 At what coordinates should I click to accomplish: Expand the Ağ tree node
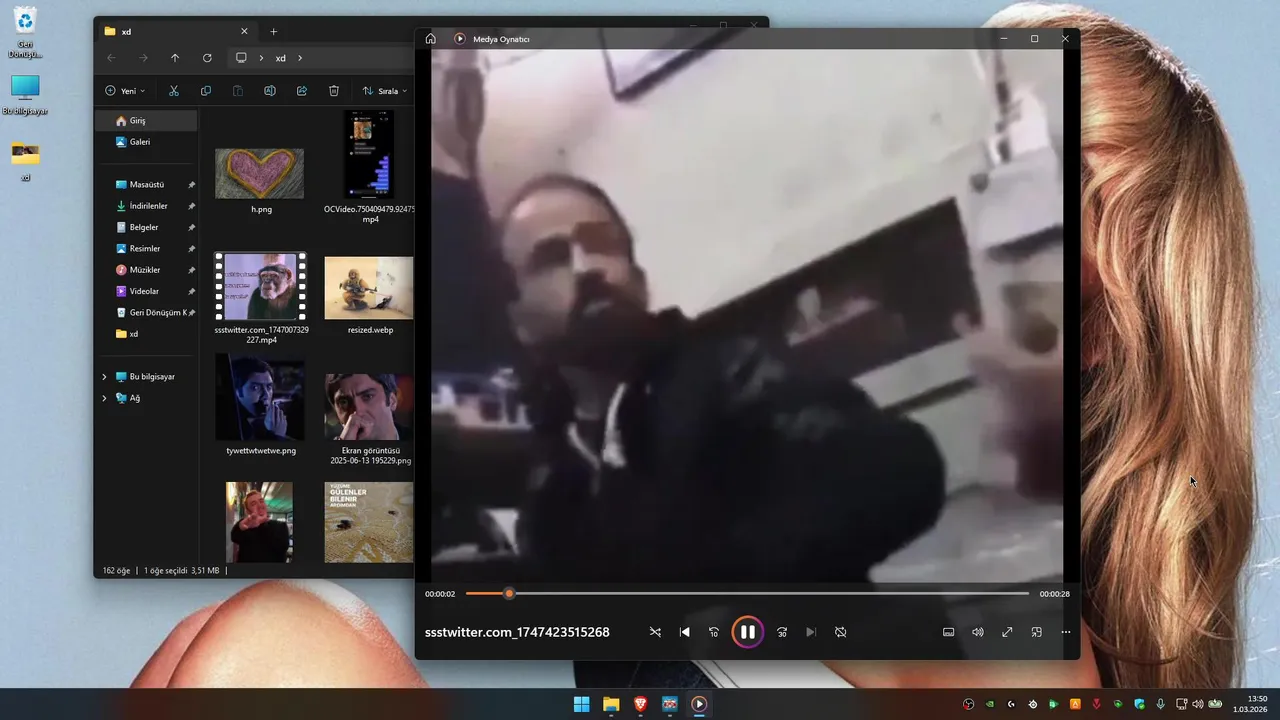click(104, 398)
